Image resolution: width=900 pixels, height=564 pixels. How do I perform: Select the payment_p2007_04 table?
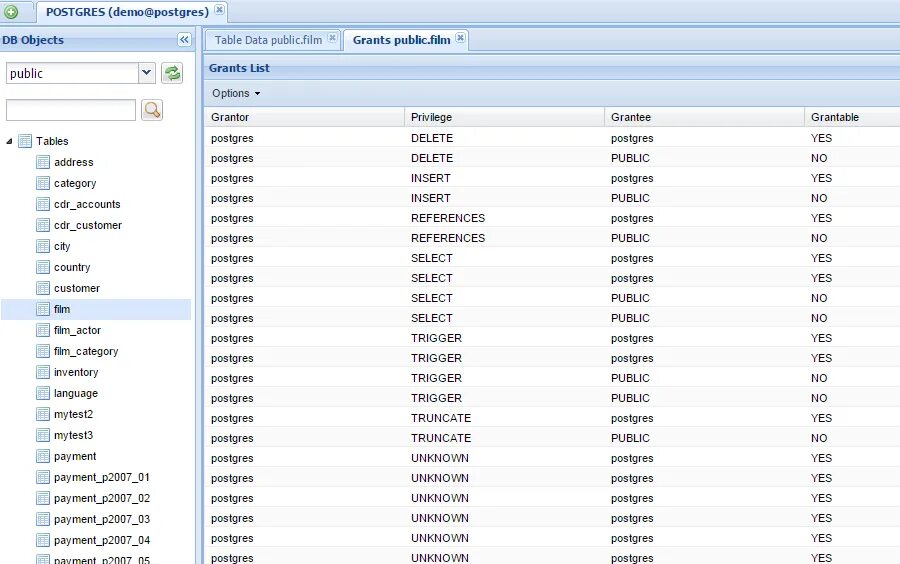click(102, 540)
